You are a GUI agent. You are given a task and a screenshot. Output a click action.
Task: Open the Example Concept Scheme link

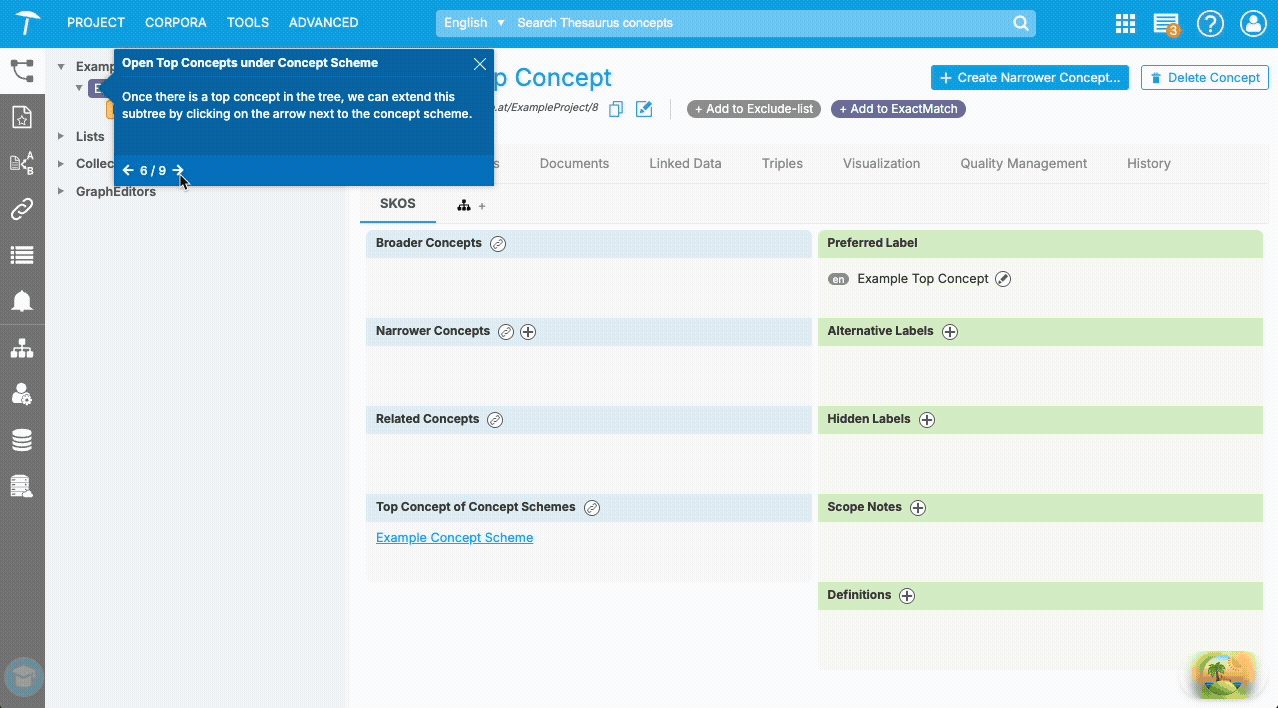click(x=454, y=537)
